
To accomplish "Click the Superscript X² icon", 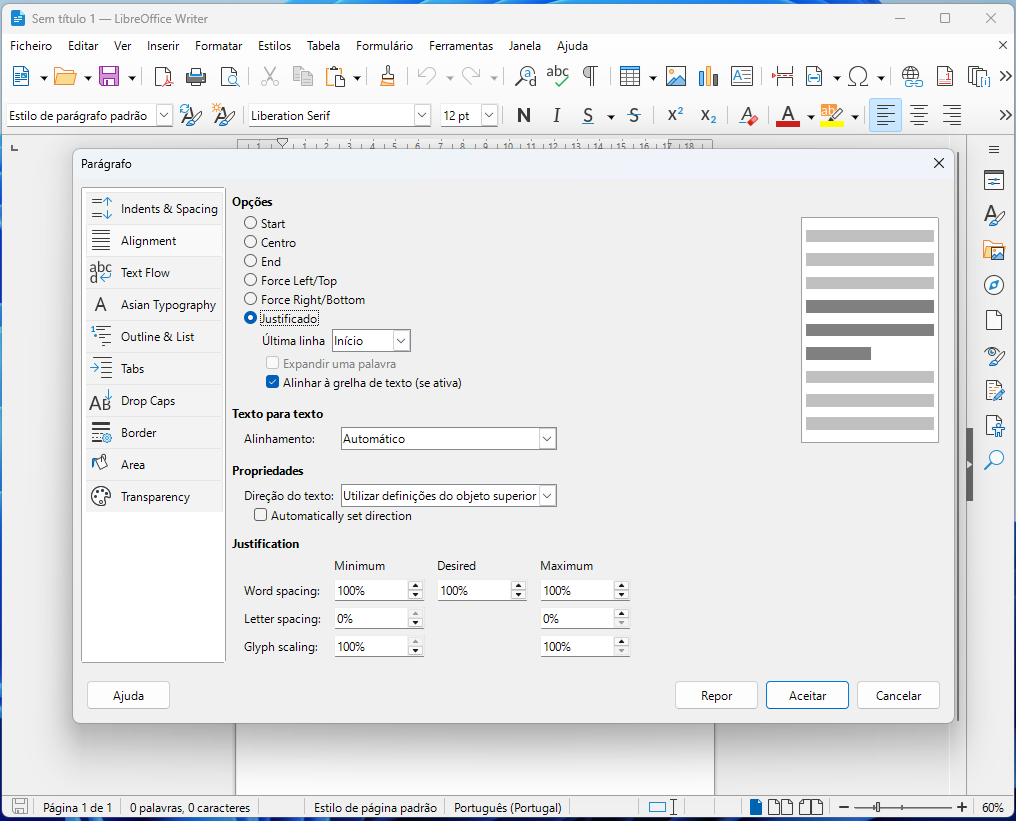I will click(x=675, y=116).
